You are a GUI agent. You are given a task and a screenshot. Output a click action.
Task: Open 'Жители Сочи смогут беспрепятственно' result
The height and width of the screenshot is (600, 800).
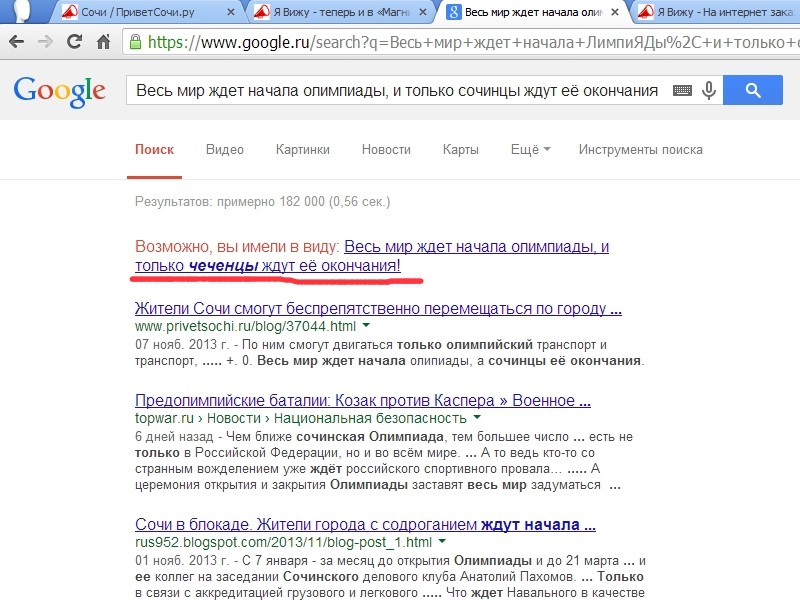coord(378,308)
